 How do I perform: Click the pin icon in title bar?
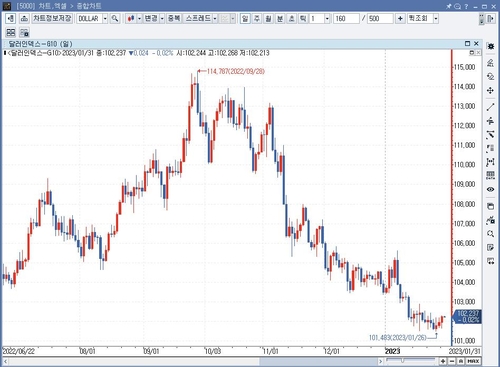click(x=449, y=6)
